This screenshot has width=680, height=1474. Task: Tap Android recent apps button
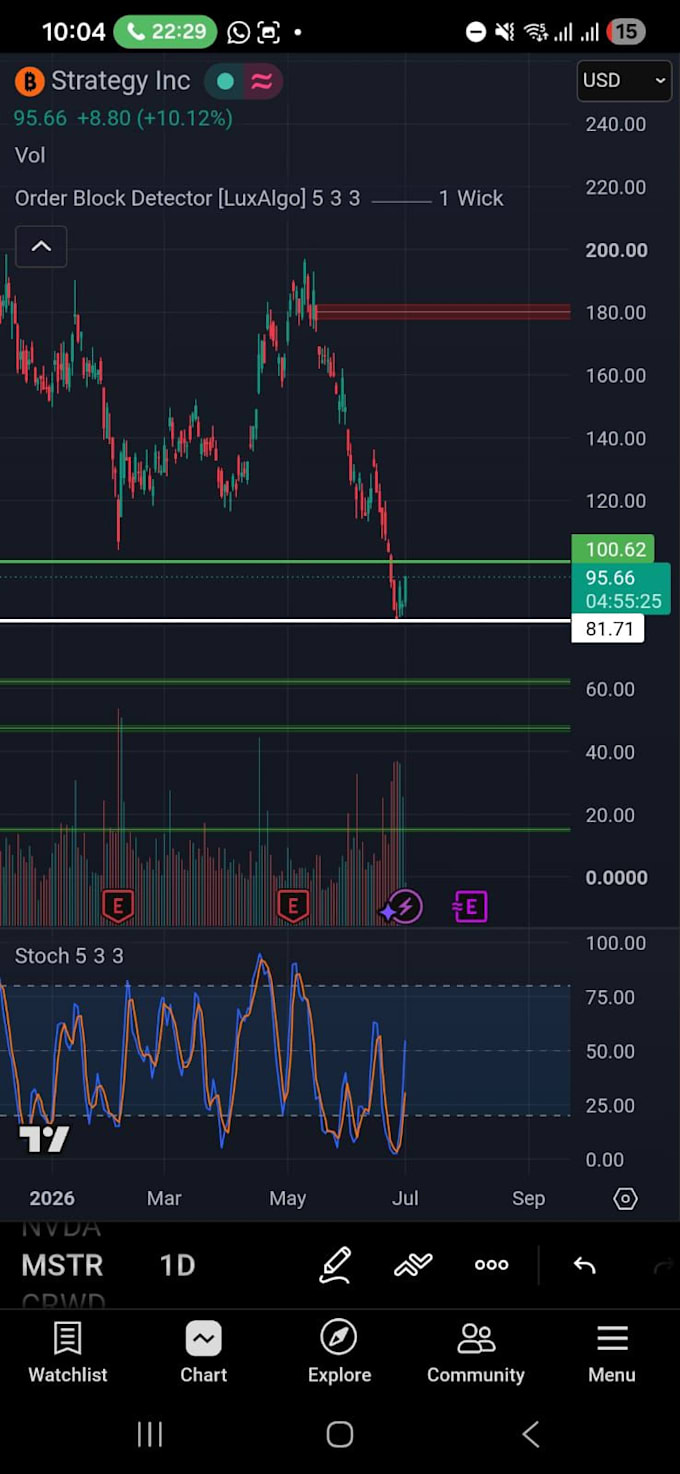[x=150, y=1434]
